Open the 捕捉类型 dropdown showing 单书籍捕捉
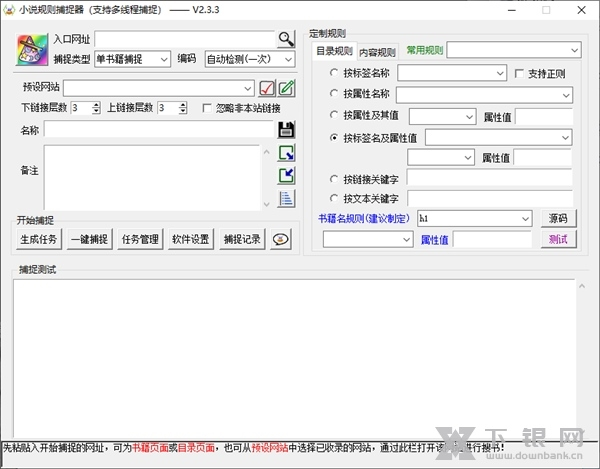The image size is (600, 469). 132,59
